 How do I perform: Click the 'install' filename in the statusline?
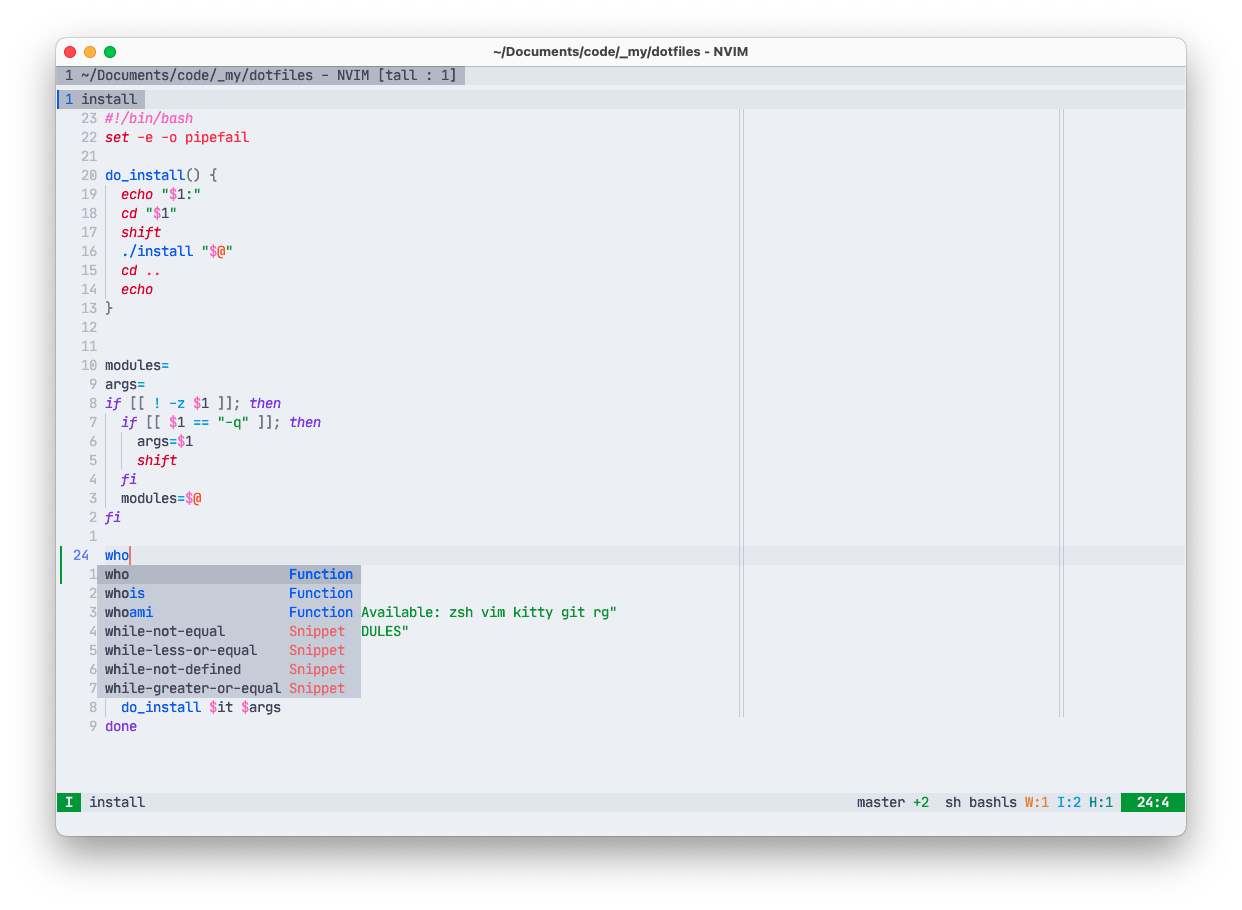pyautogui.click(x=117, y=802)
